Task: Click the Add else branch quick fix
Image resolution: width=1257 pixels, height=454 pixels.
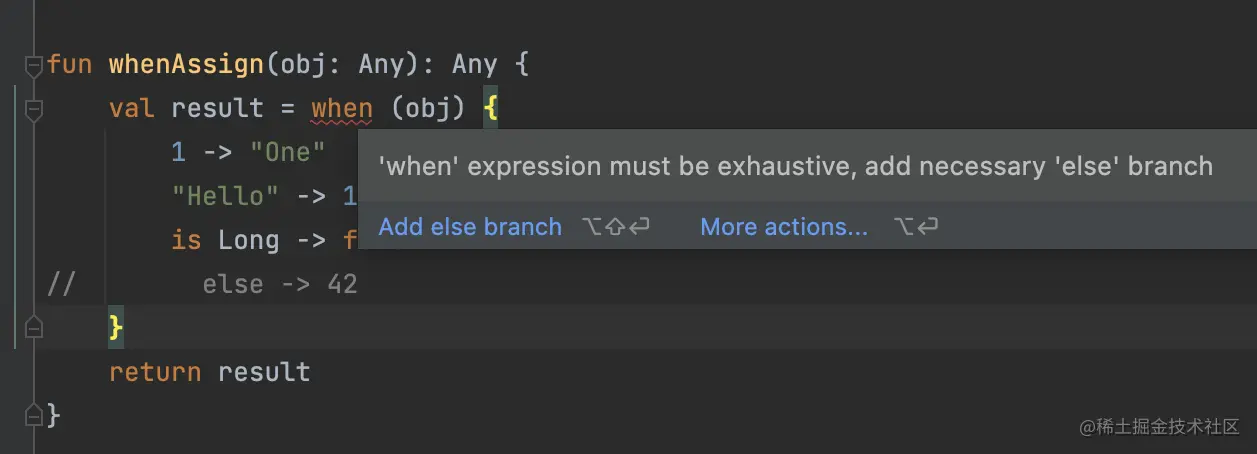Action: click(470, 227)
